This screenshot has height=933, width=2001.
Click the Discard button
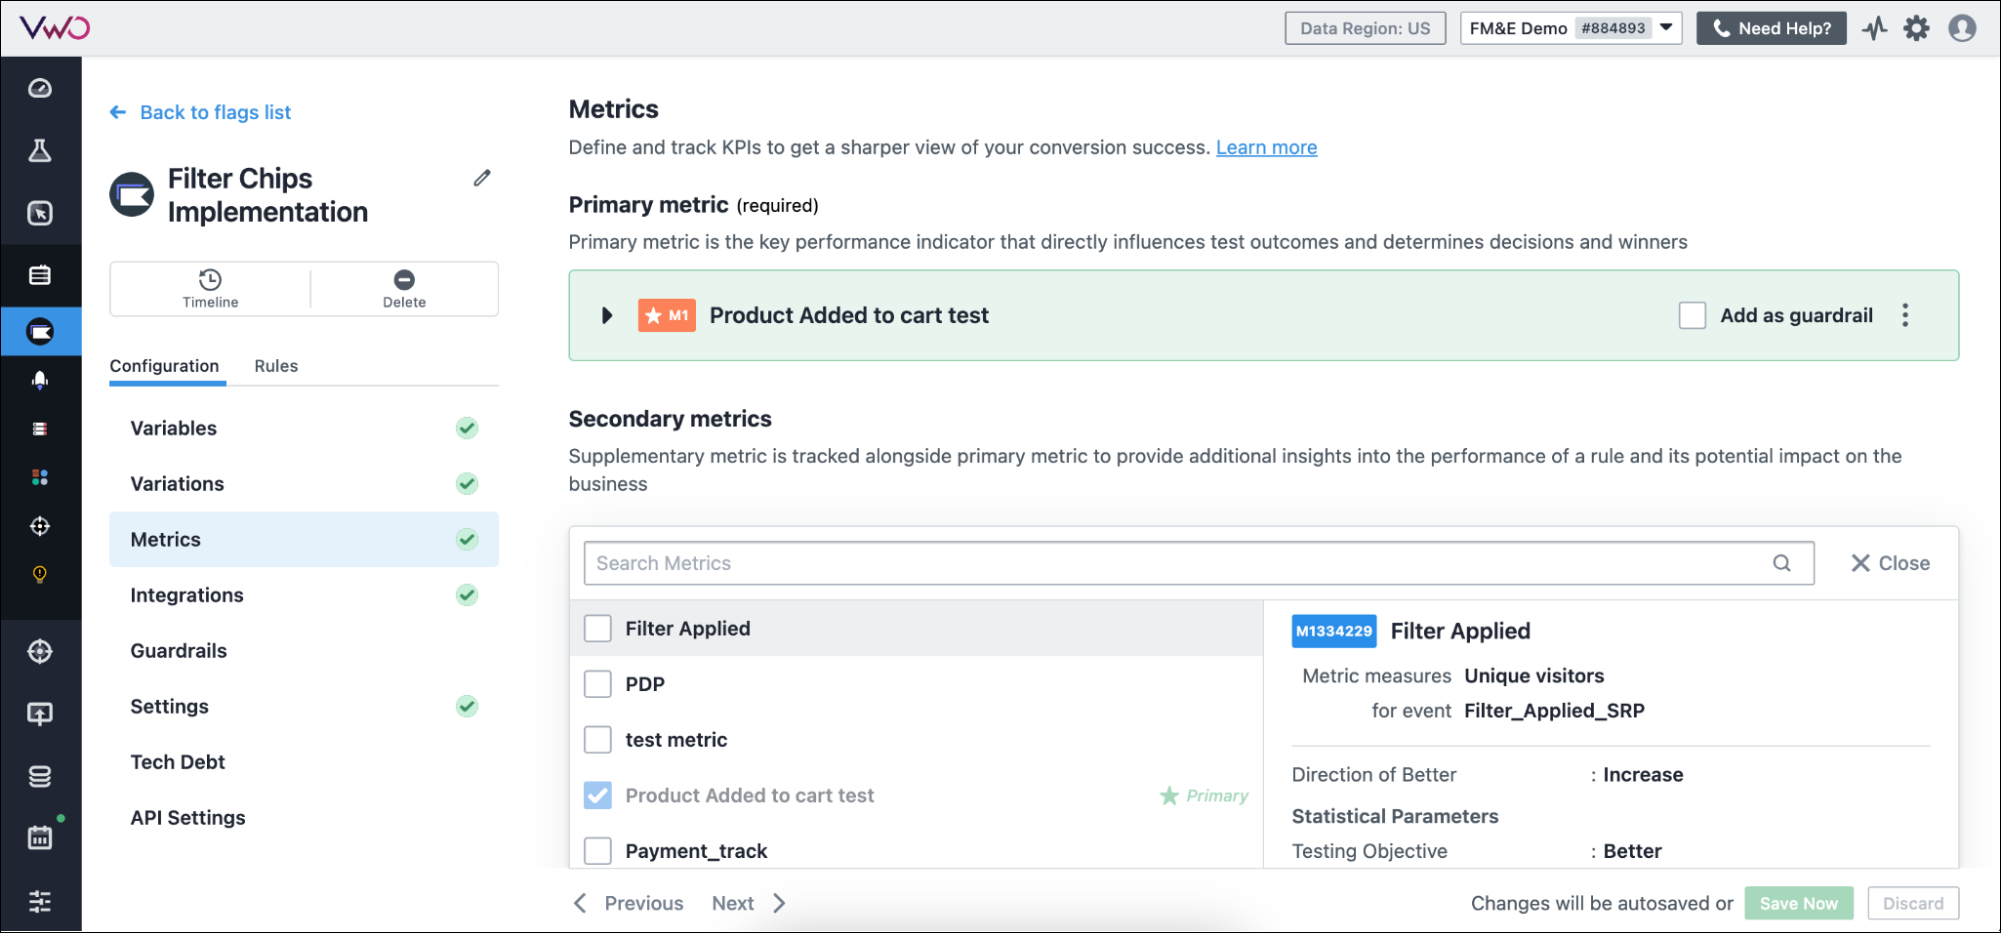pos(1913,903)
